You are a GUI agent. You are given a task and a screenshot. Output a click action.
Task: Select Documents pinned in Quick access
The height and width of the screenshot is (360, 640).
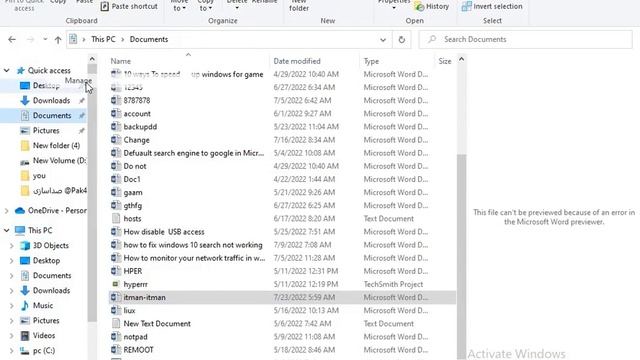pos(51,116)
